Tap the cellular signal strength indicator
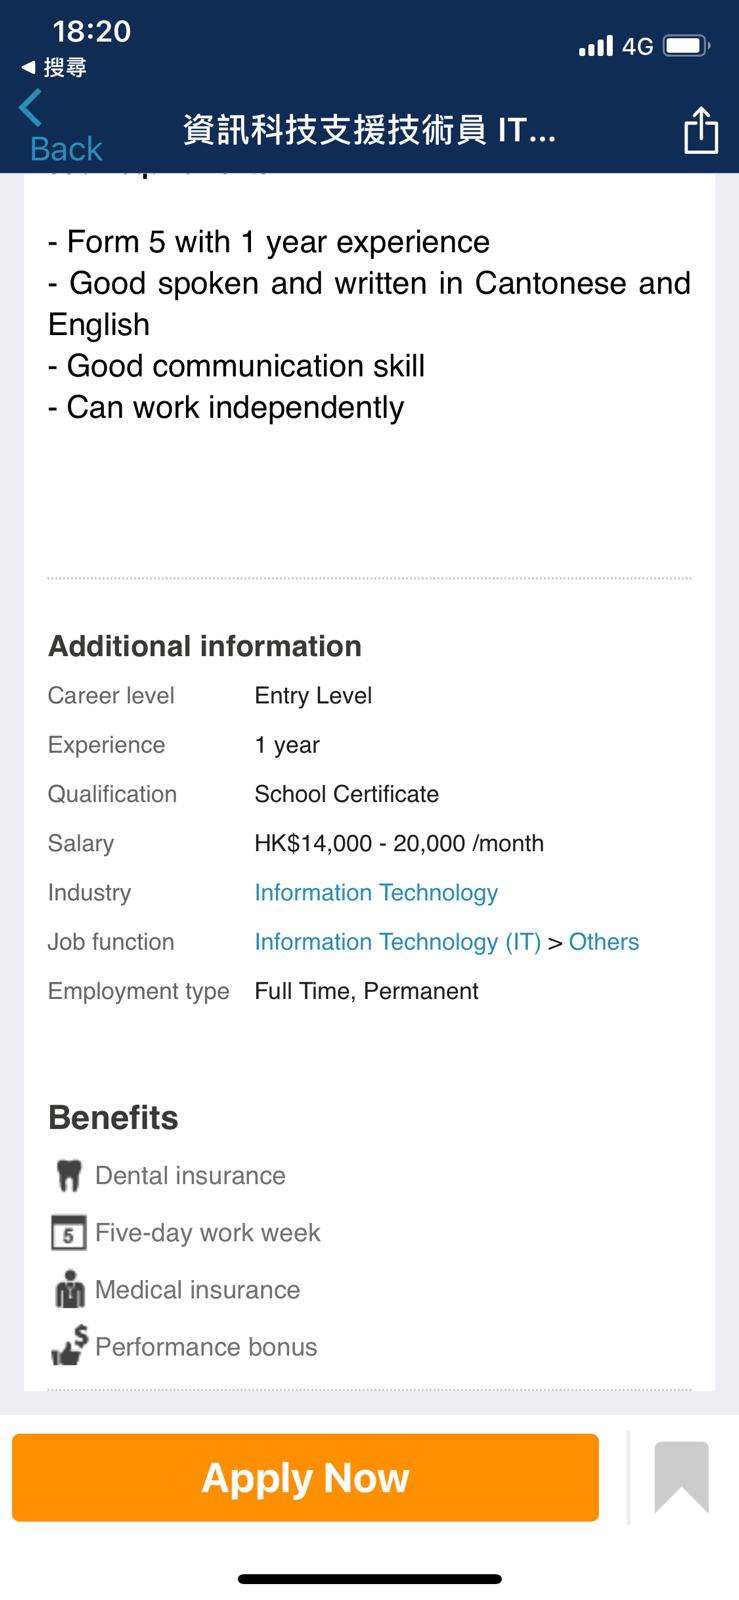 click(x=595, y=46)
